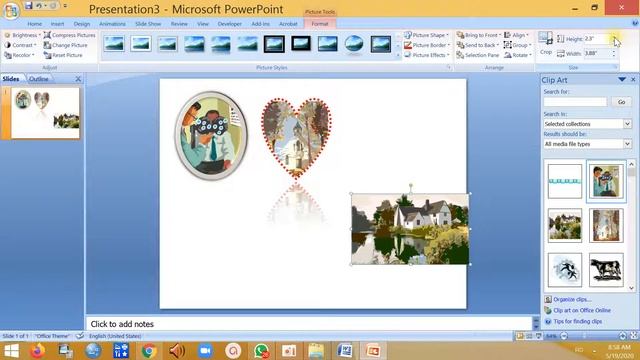Click the Width value field
The height and width of the screenshot is (360, 640).
[598, 53]
